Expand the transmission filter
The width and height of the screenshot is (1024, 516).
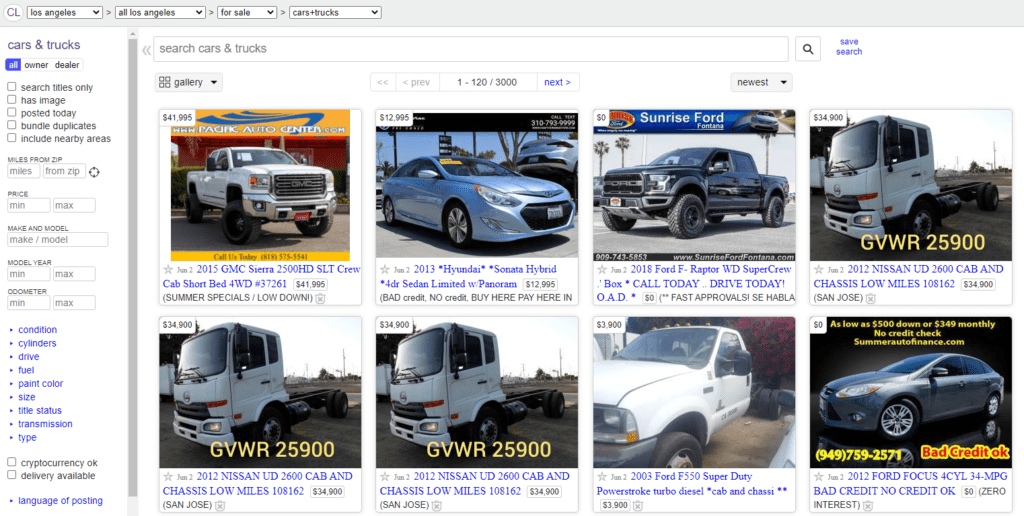45,424
